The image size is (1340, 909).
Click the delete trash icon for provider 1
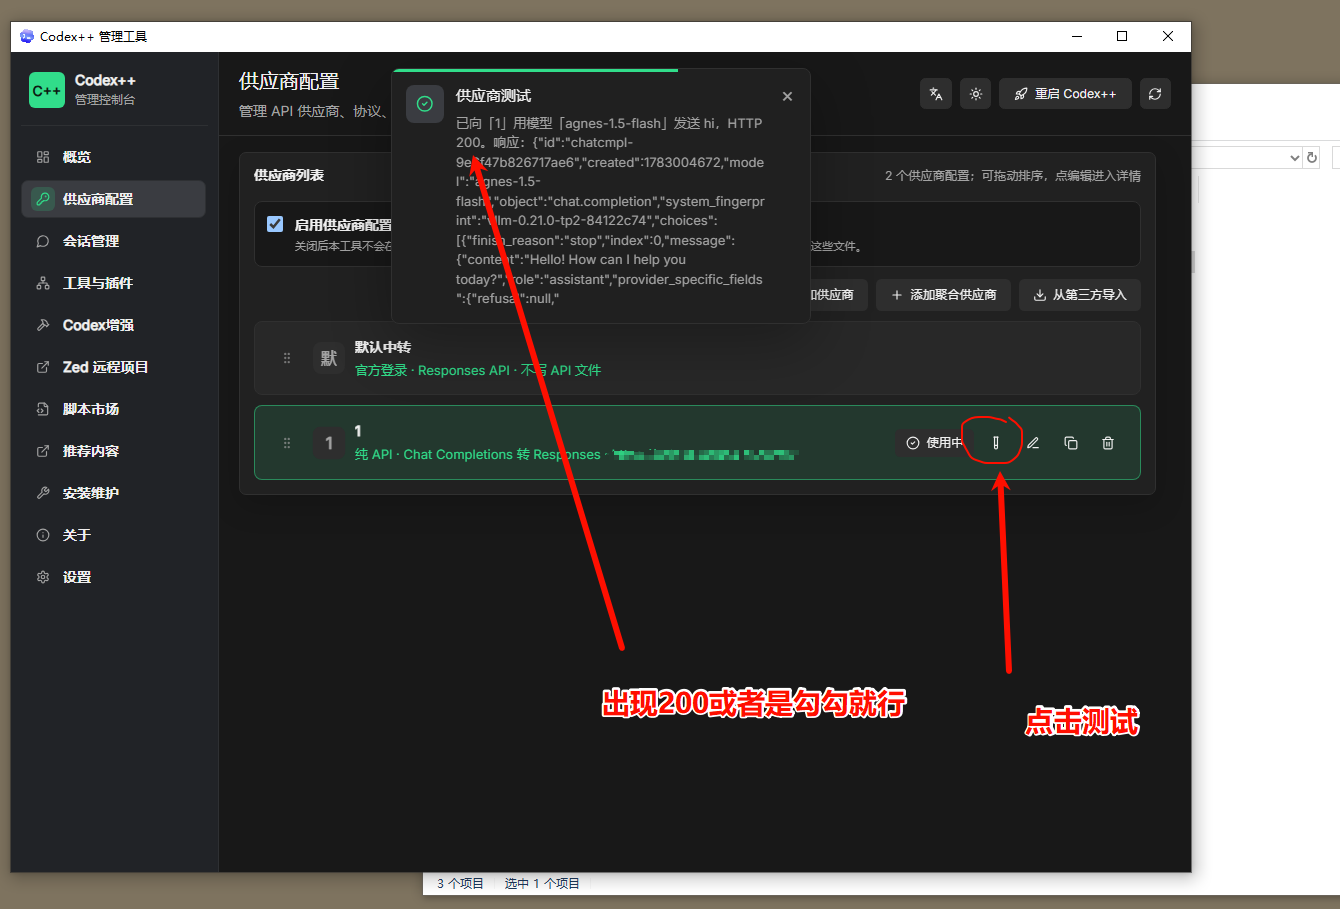[1108, 443]
